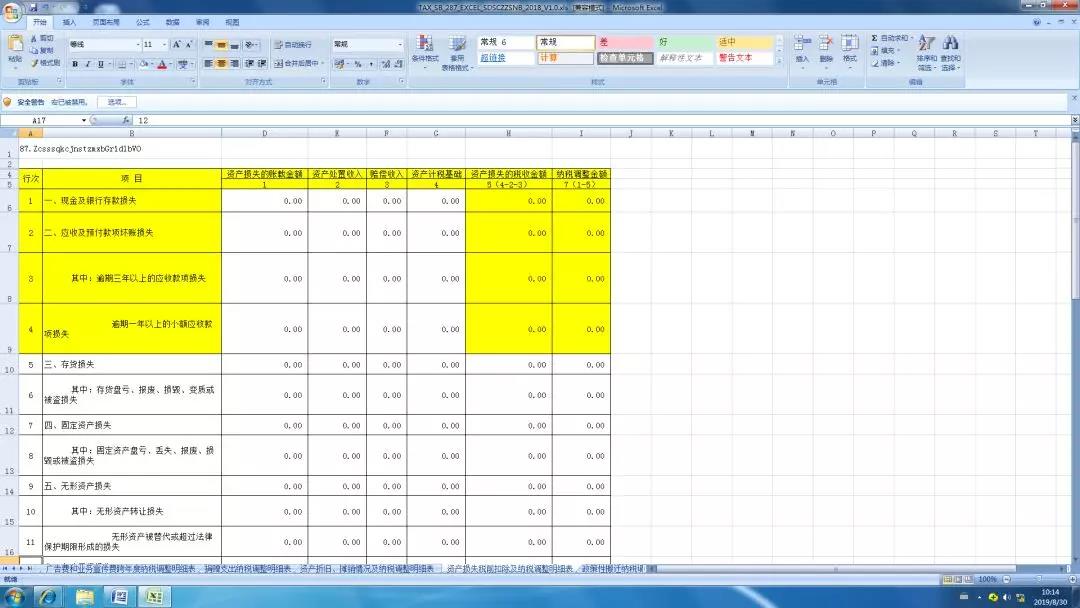Expand the number format dropdown (常规)

tap(400, 45)
